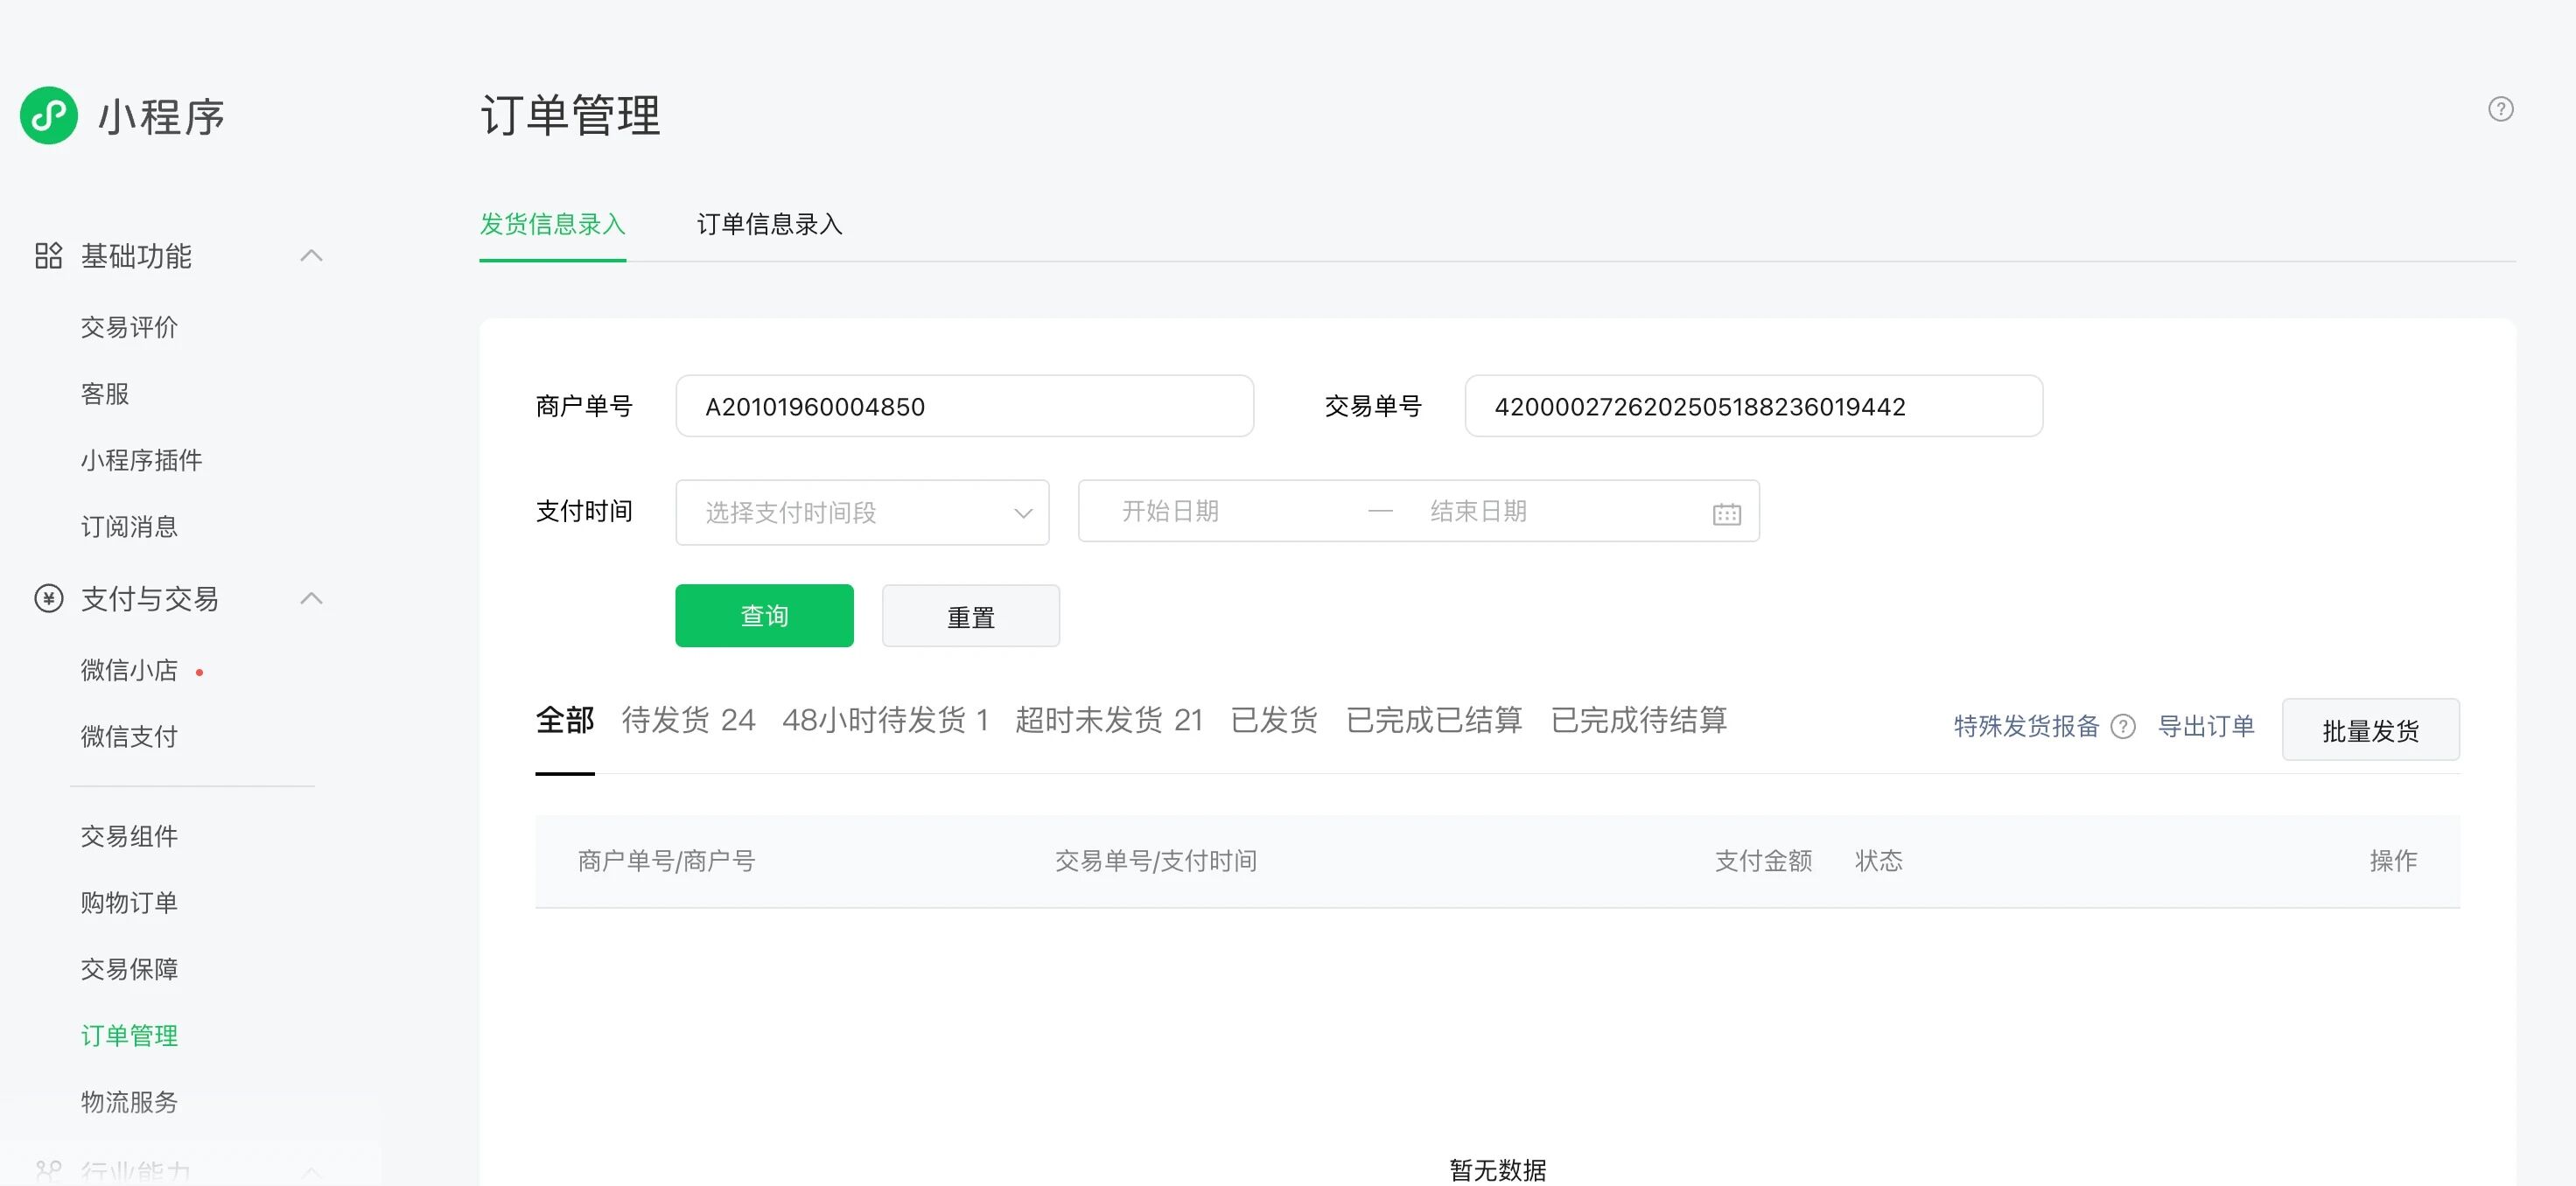Viewport: 2576px width, 1186px height.
Task: Click the green mini program logo icon
Action: coord(49,116)
